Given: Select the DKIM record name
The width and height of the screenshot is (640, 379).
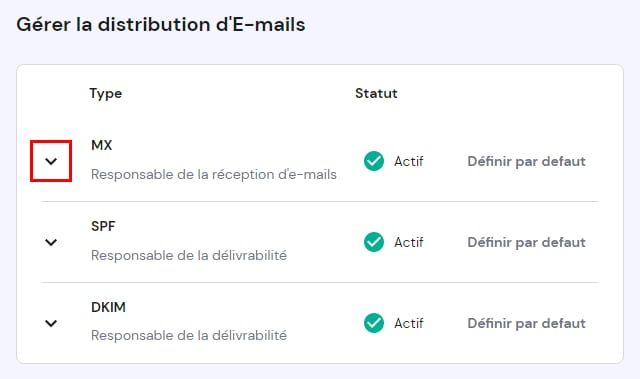Looking at the screenshot, I should (108, 307).
